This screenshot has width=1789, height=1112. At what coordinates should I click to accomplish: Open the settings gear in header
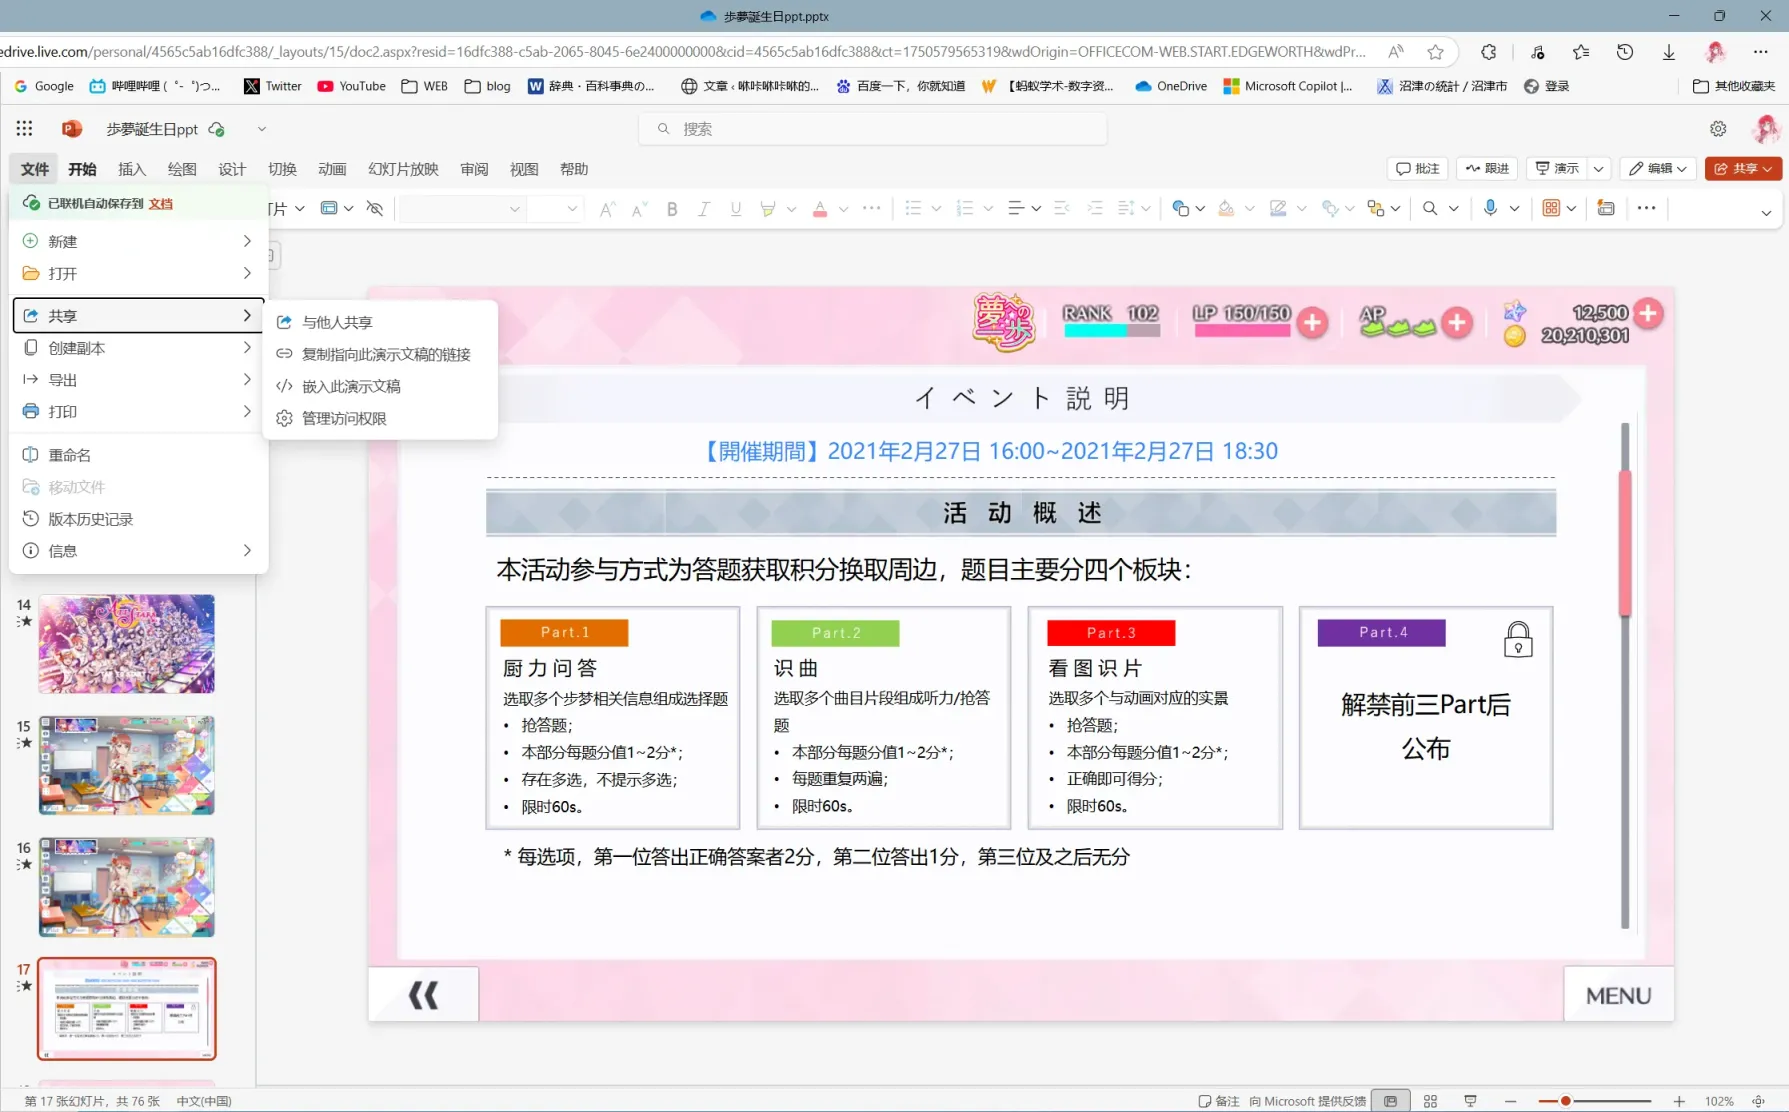[1718, 128]
